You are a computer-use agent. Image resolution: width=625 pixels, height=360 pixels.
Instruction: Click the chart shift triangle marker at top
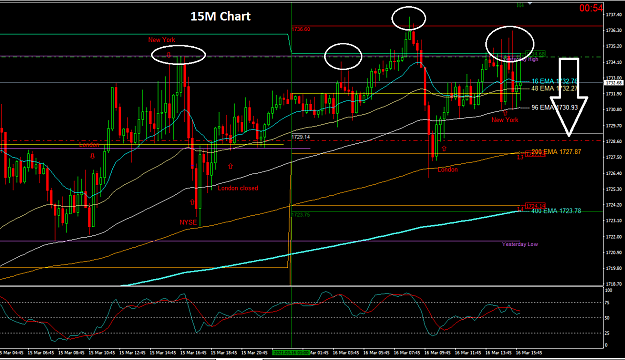530,3
